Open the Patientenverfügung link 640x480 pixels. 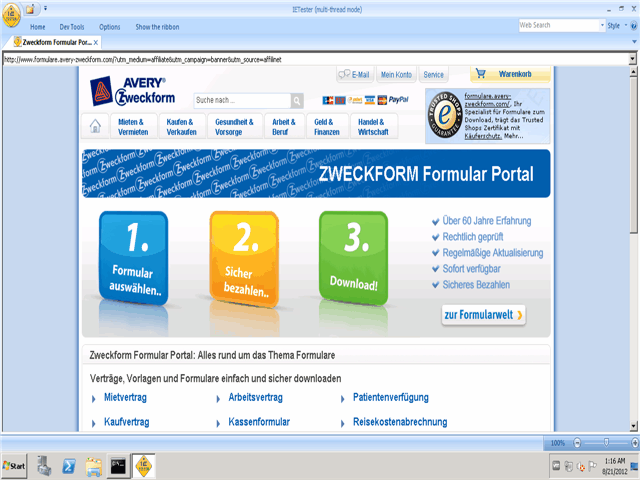tap(391, 397)
